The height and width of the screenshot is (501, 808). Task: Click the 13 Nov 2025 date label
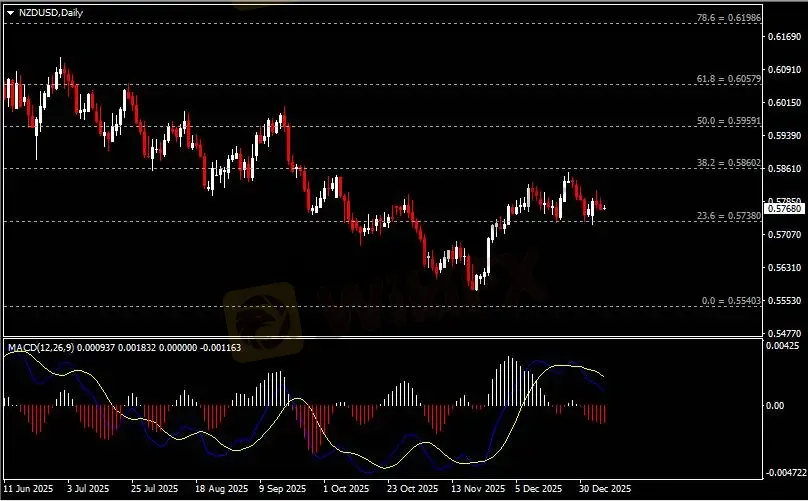[478, 488]
